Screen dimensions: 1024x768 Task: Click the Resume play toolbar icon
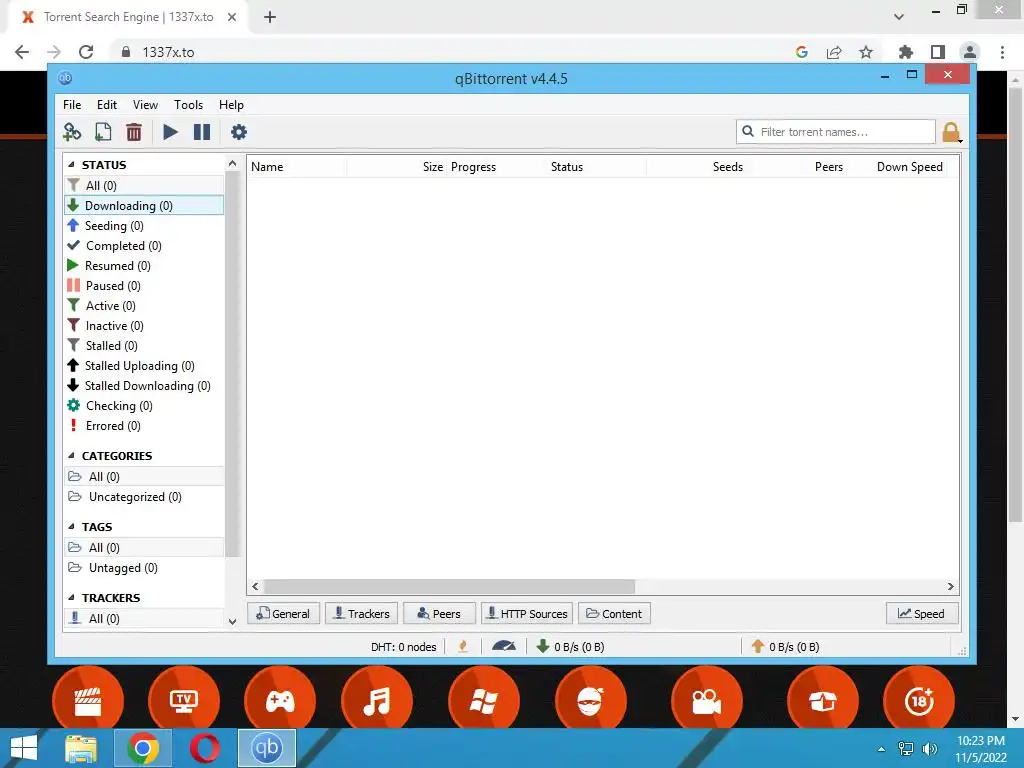tap(170, 132)
